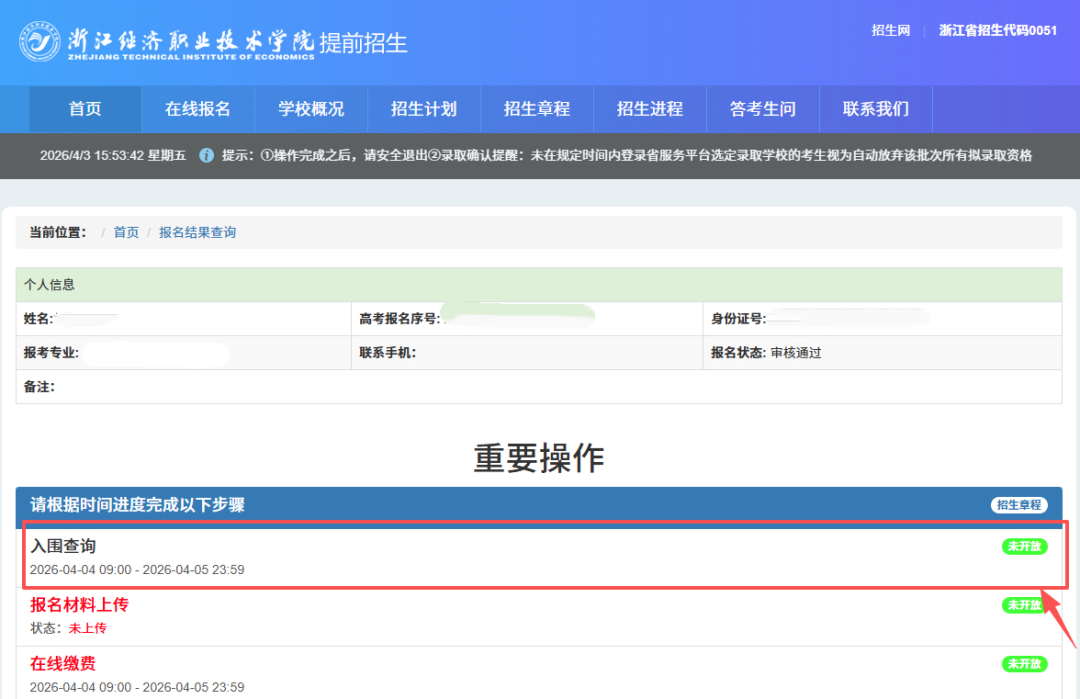The width and height of the screenshot is (1080, 699).
Task: Click the 未开放 badge beside 报名材料上传
Action: click(1023, 605)
